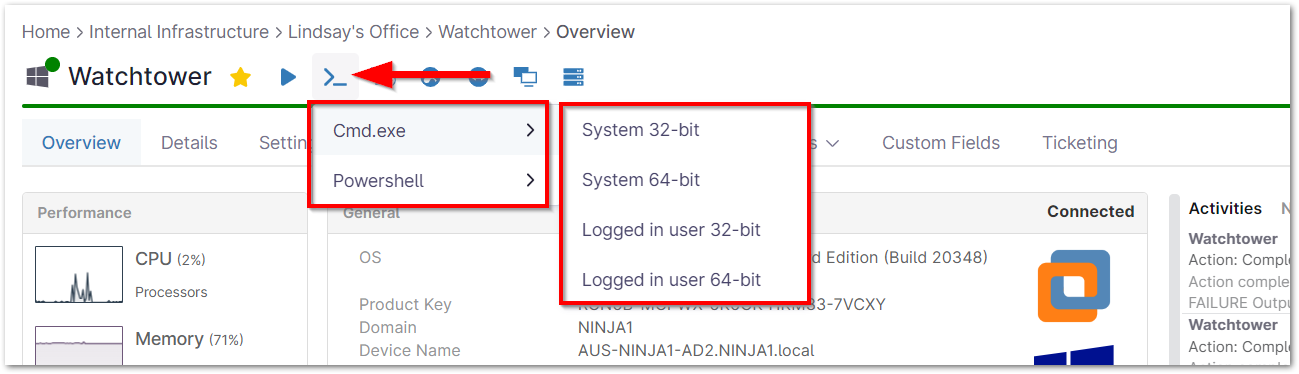Switch to the Details tab
The height and width of the screenshot is (374, 1299).
[x=189, y=143]
